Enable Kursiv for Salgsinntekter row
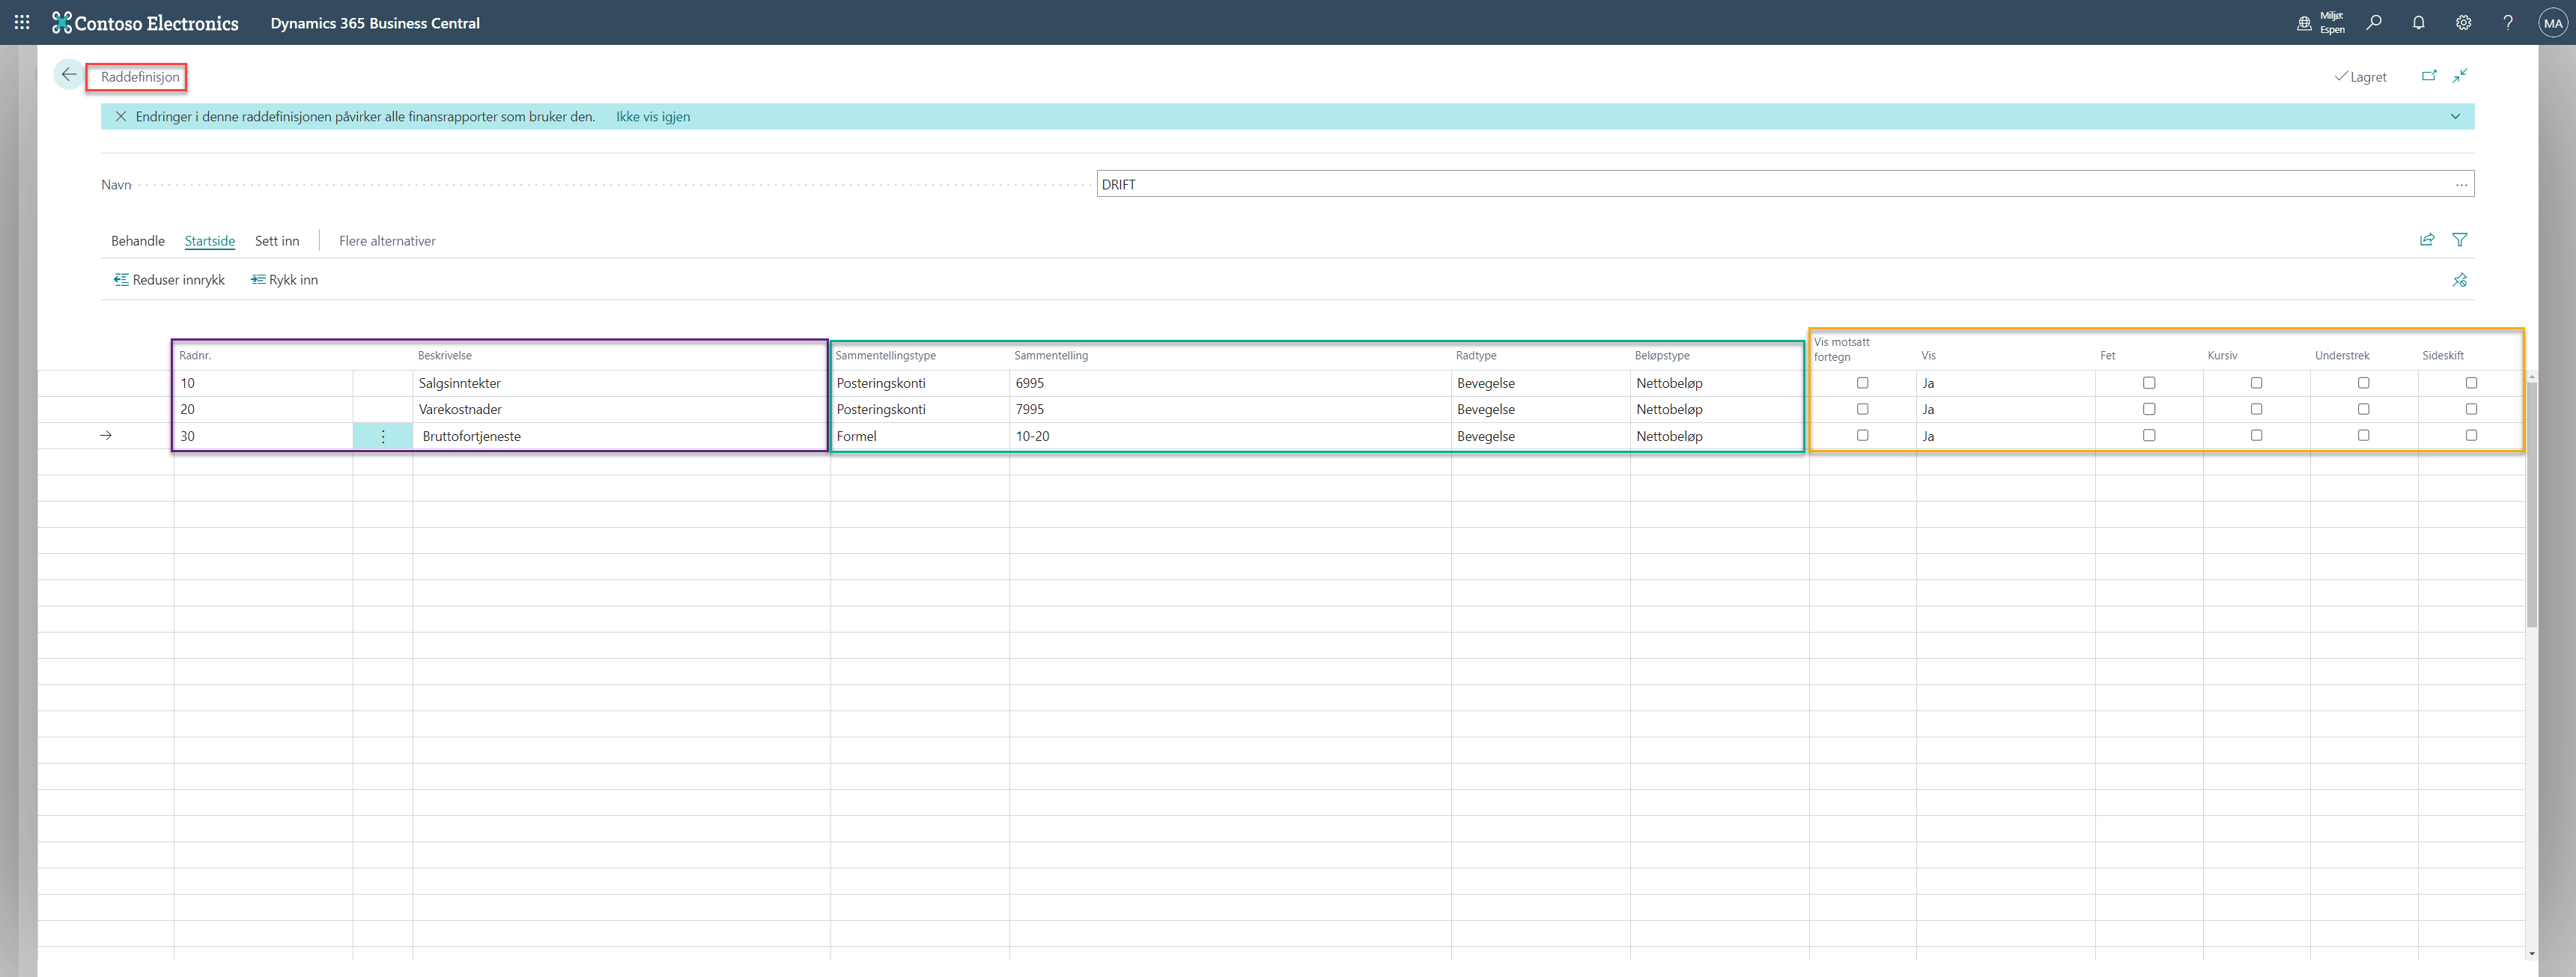This screenshot has height=977, width=2576. (x=2256, y=383)
